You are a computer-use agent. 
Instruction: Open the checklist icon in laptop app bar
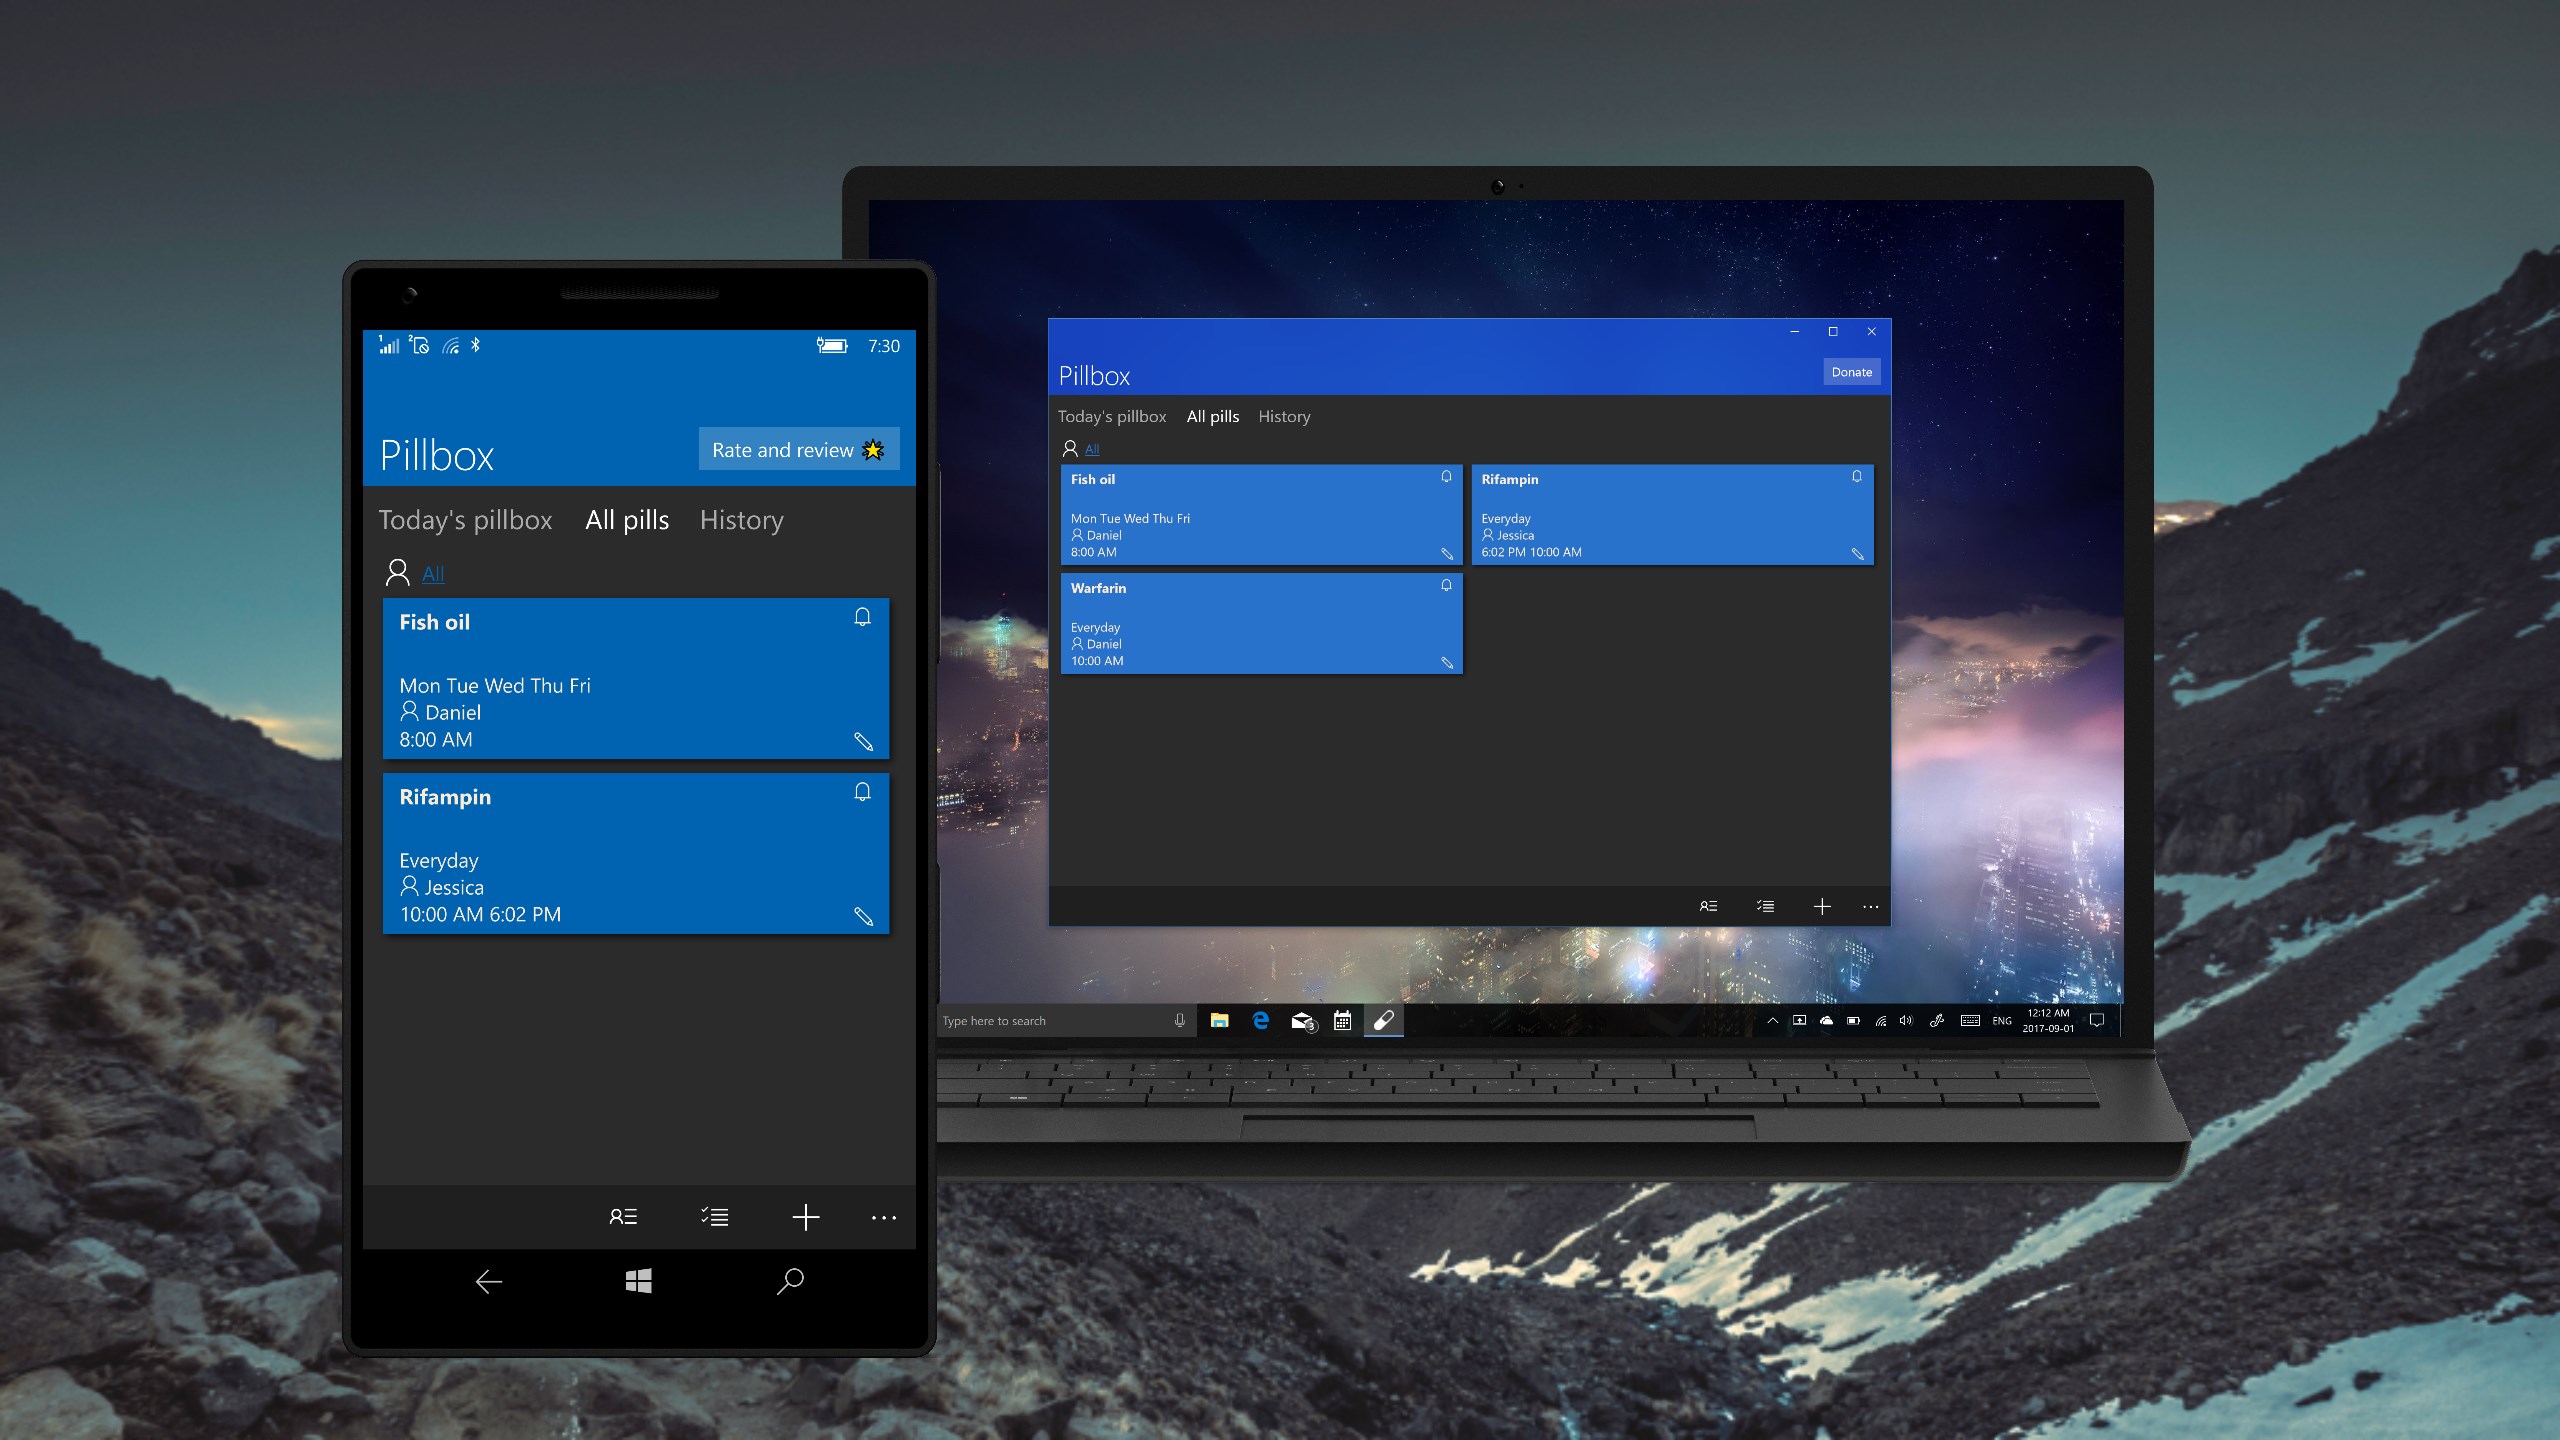click(1765, 906)
